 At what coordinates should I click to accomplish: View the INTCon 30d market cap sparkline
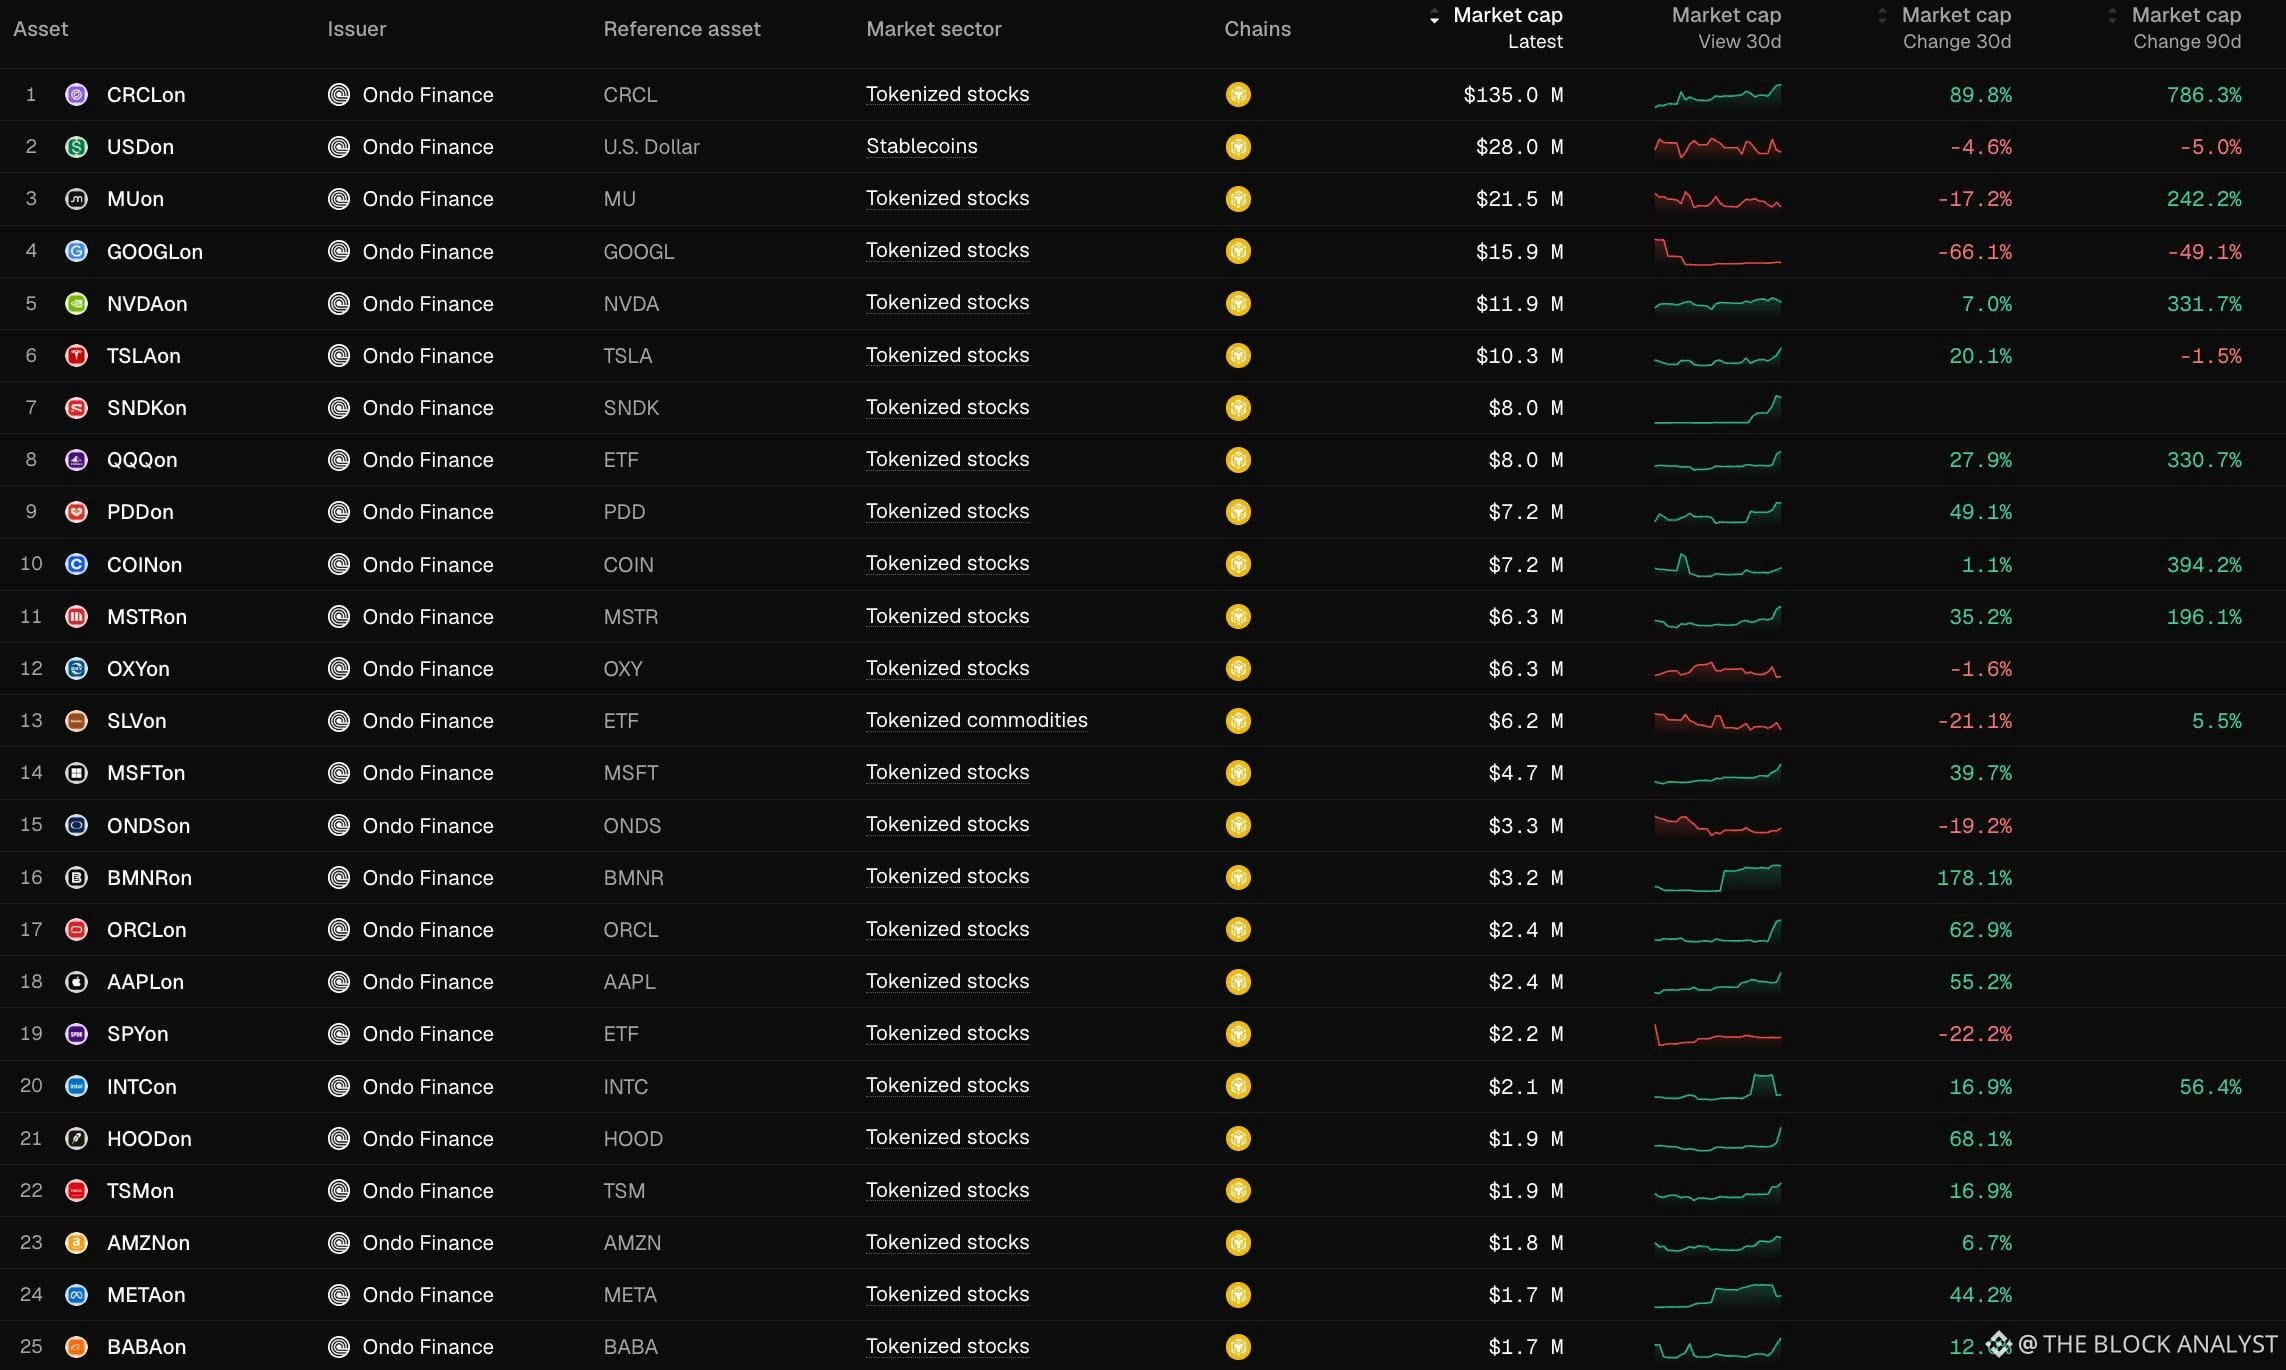(1717, 1086)
